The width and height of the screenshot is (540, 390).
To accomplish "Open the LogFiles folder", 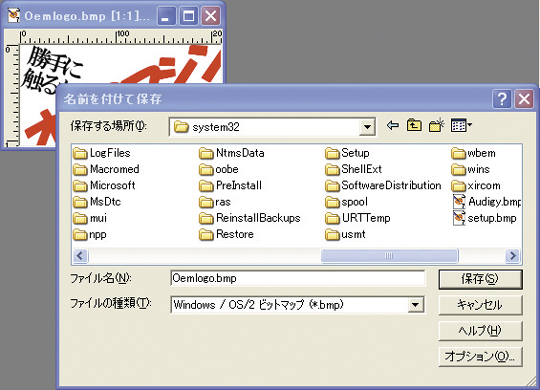I will tap(102, 153).
